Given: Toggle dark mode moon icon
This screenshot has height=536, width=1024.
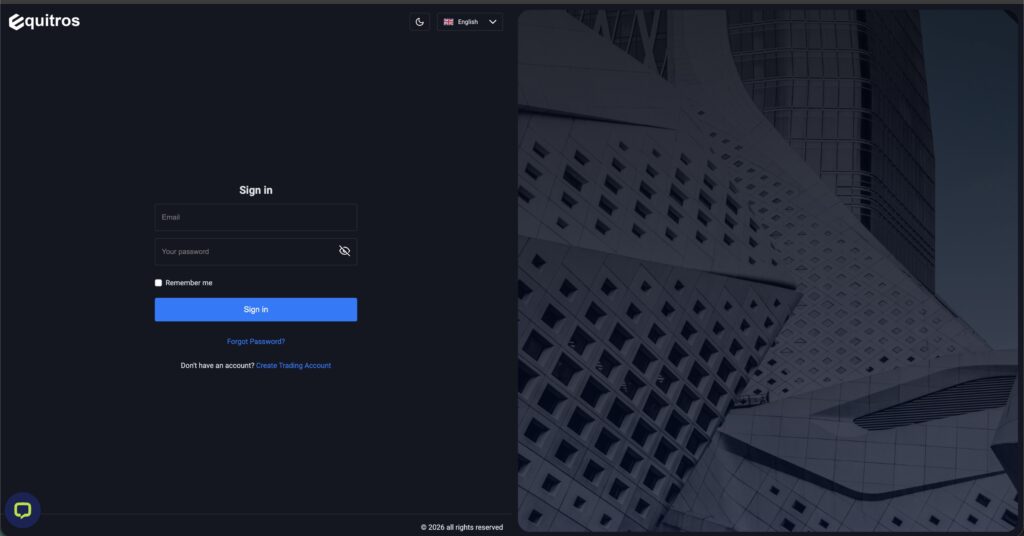Looking at the screenshot, I should [419, 22].
